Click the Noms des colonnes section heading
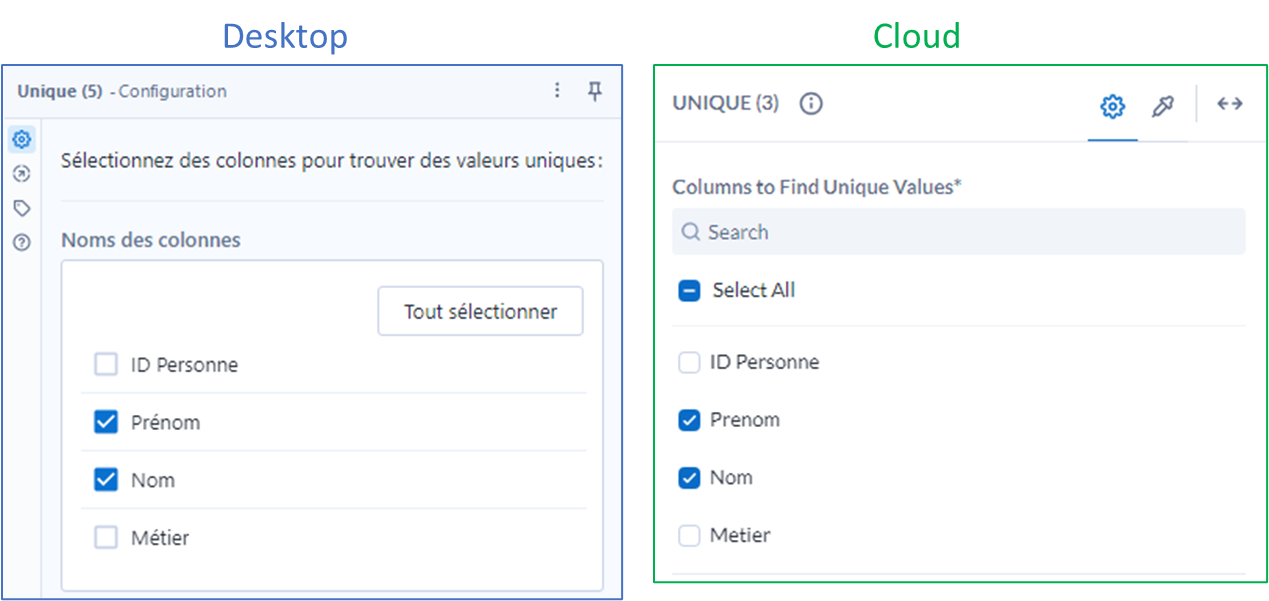 pyautogui.click(x=150, y=240)
